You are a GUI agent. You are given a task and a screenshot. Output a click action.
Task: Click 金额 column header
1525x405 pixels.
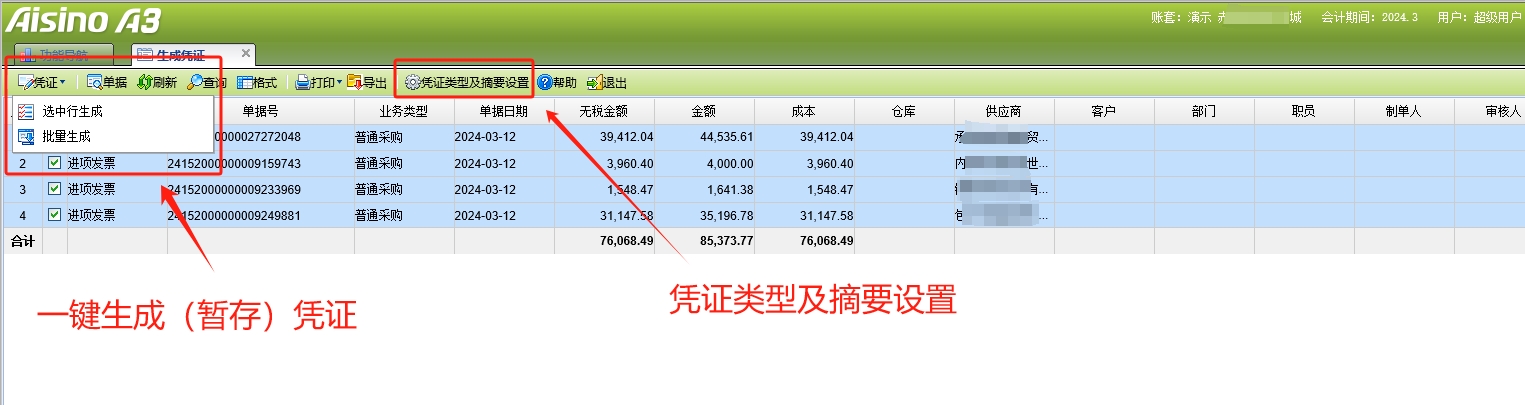coord(704,111)
